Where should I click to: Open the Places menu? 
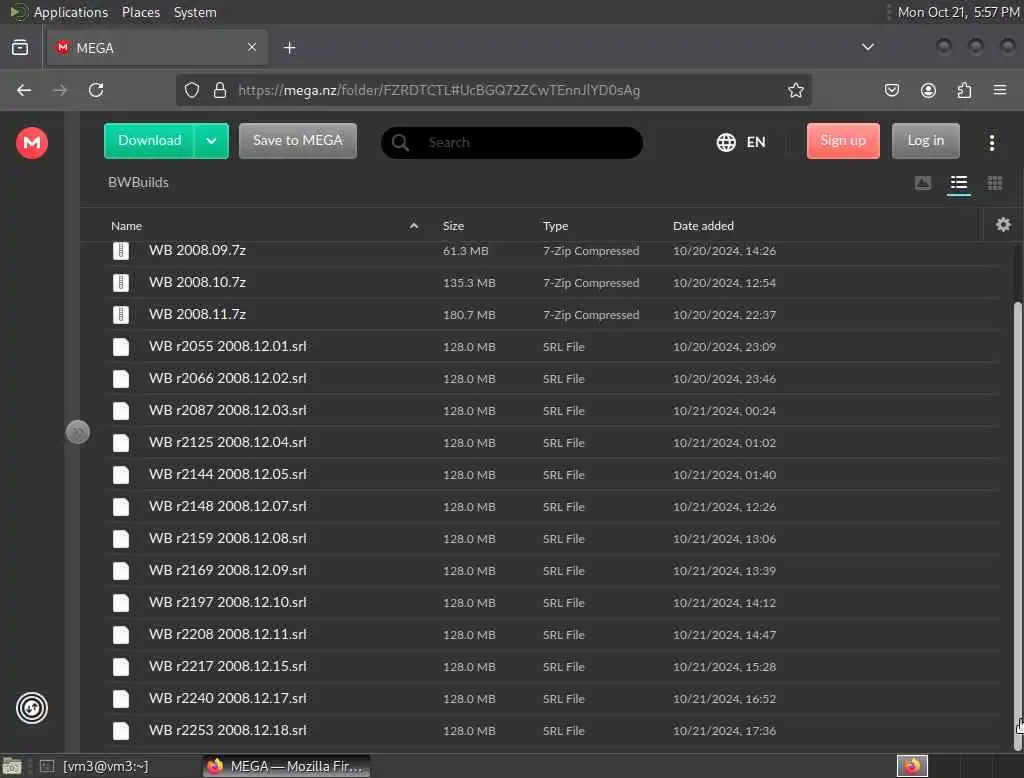tap(141, 12)
